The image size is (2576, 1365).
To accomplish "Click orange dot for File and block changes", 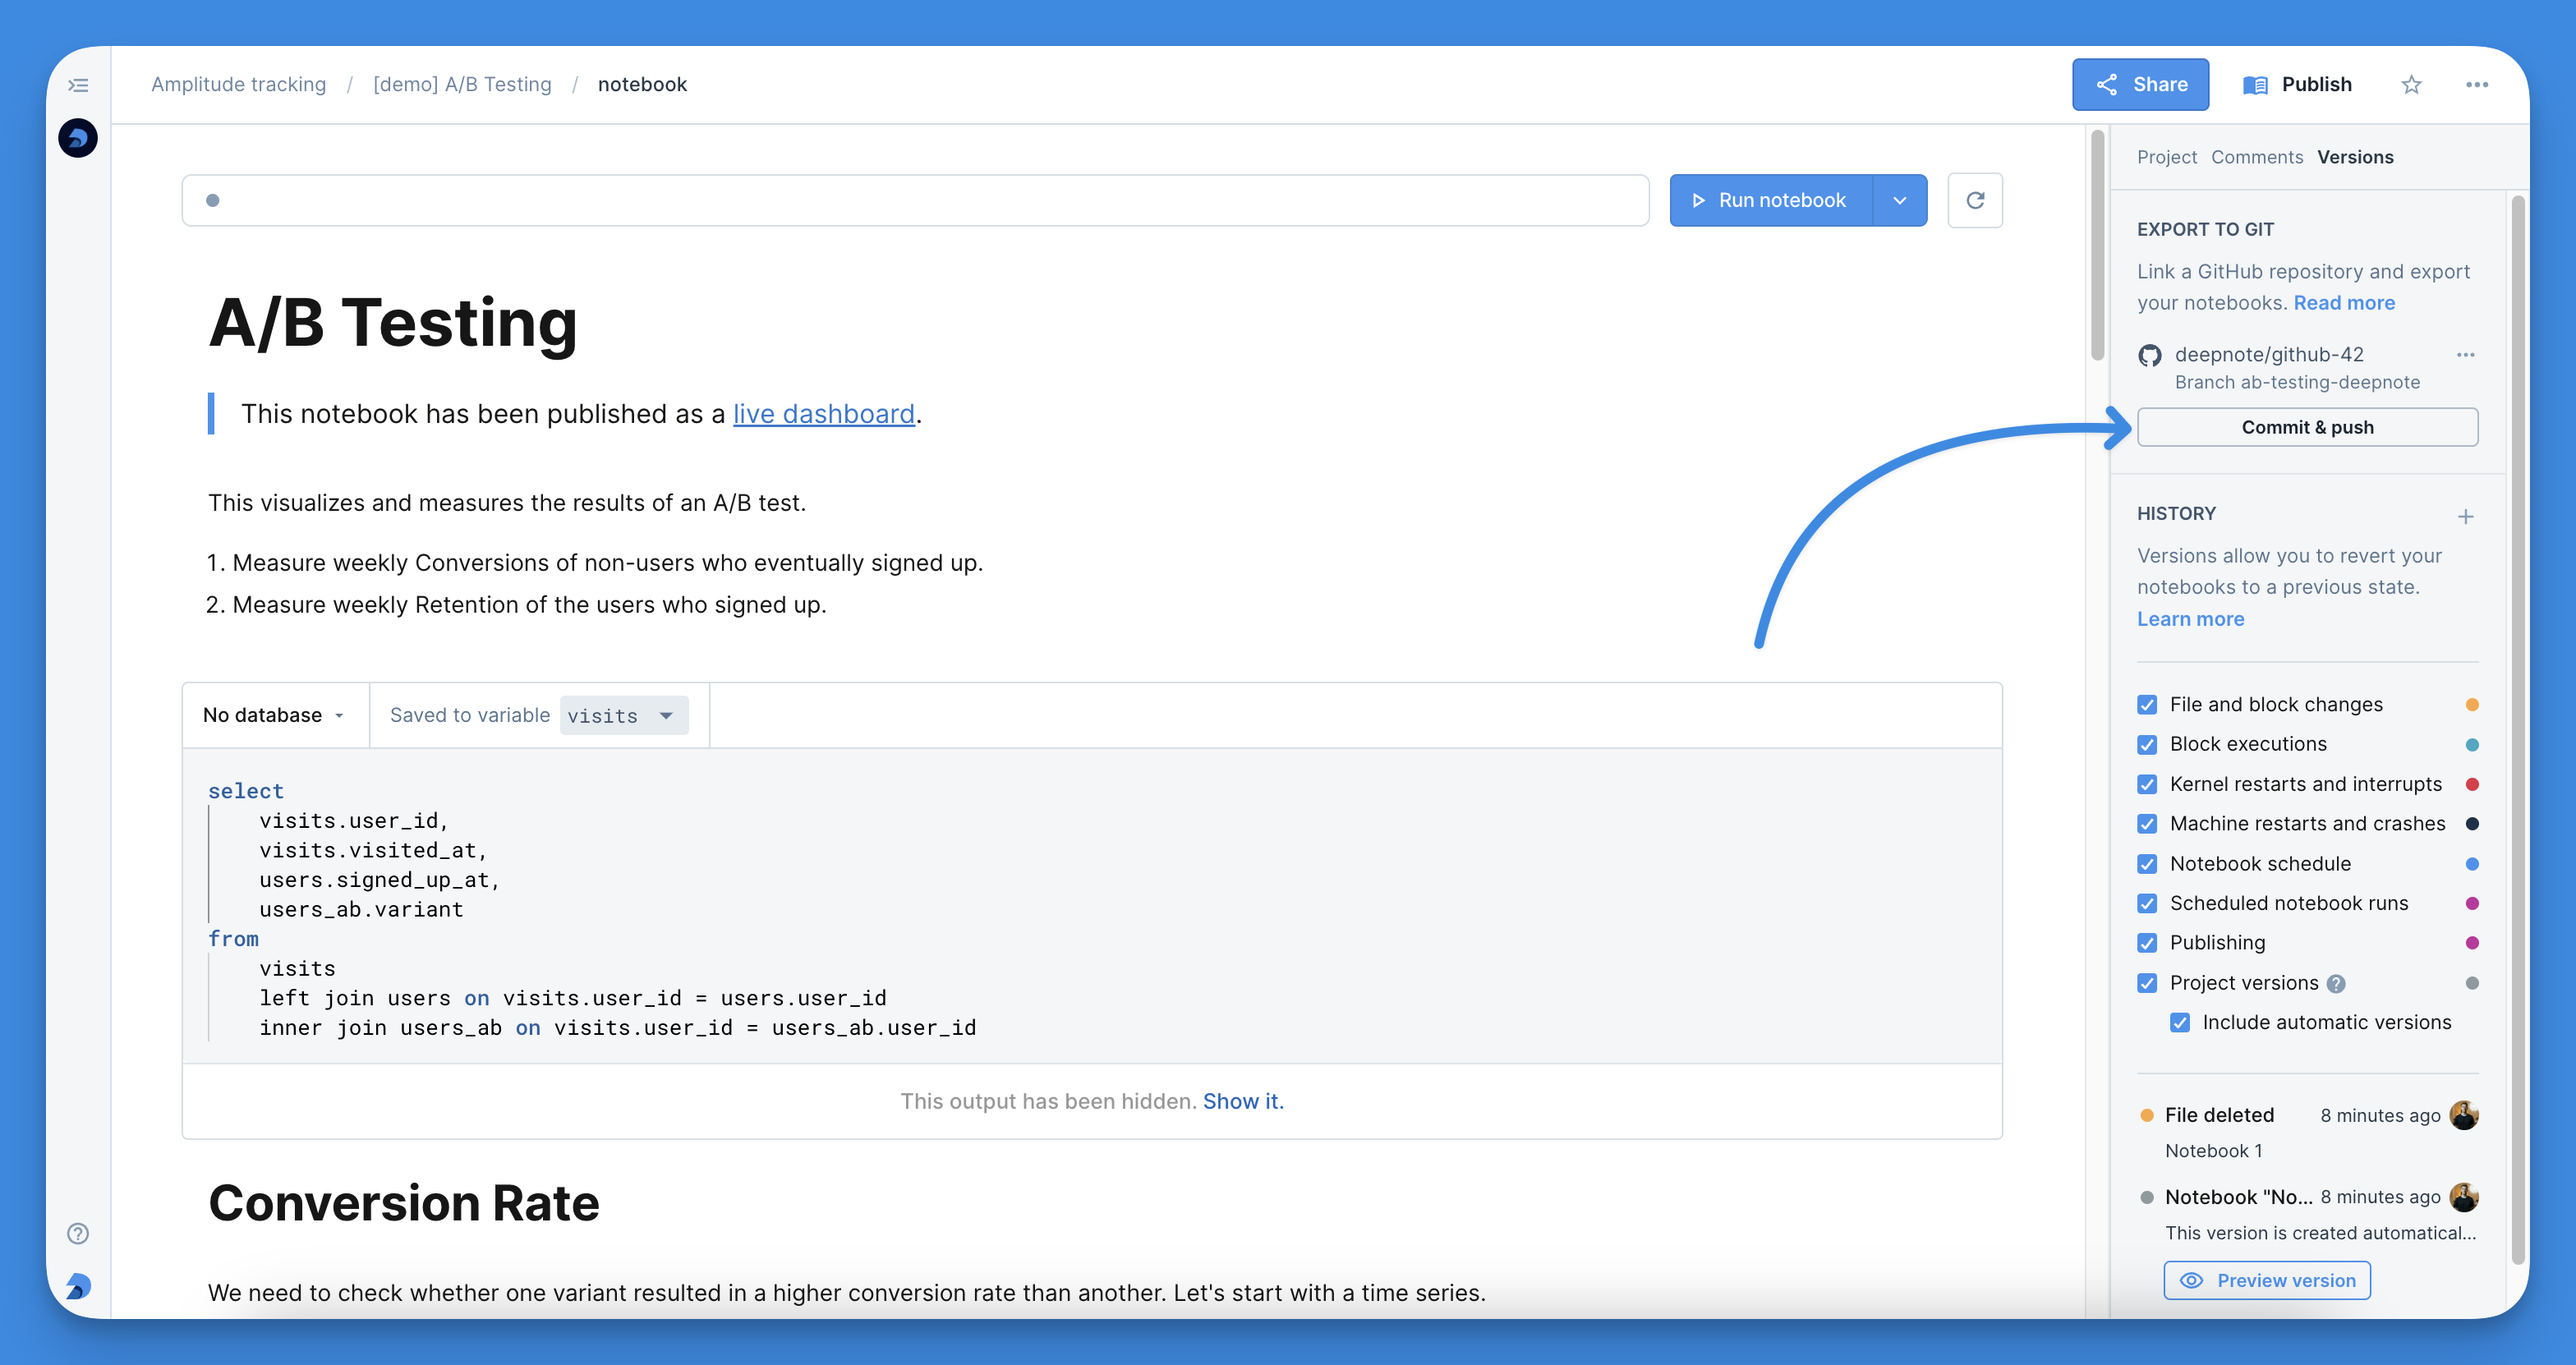I will (2472, 705).
